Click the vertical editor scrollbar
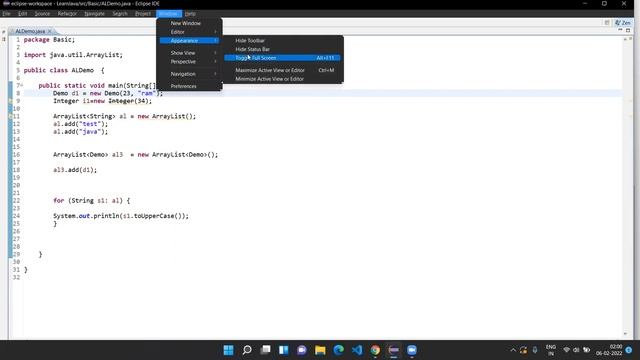The image size is (640, 360). 625,186
